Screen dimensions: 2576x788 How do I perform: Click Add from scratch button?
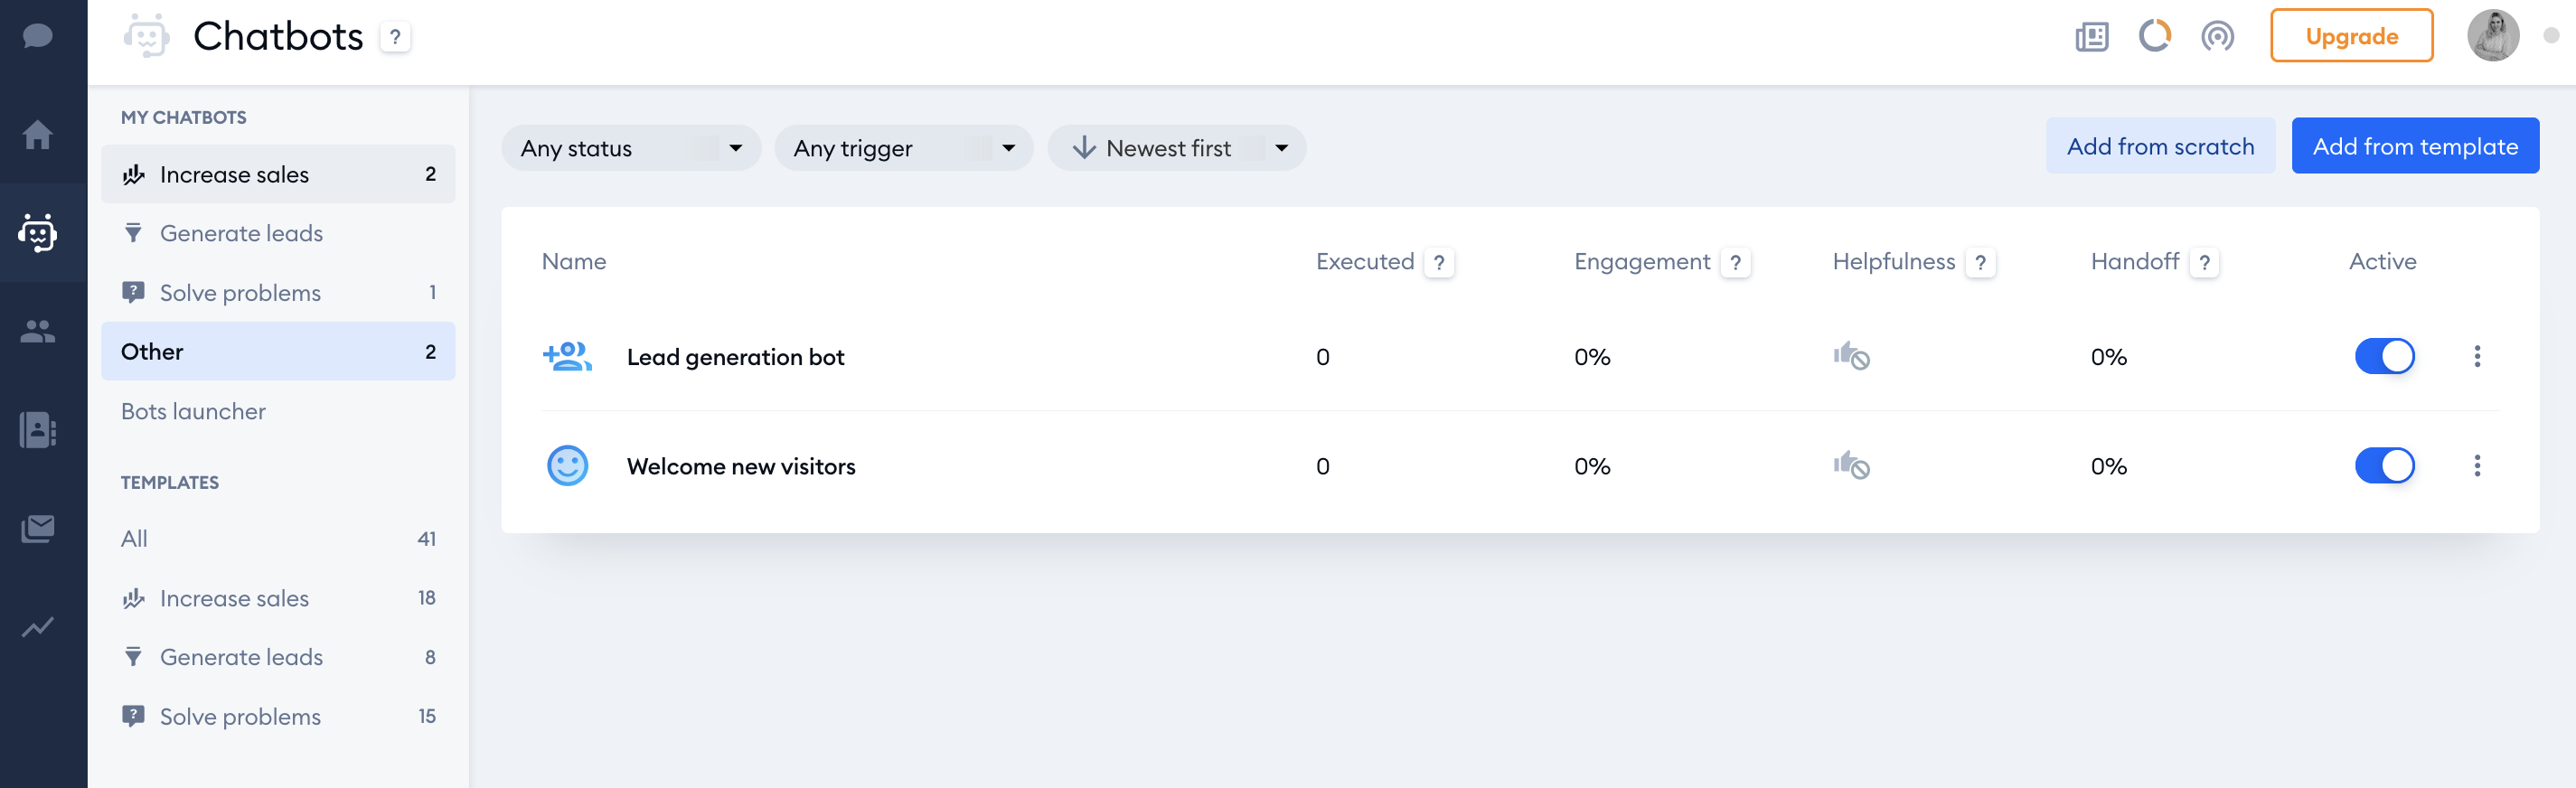click(x=2160, y=146)
